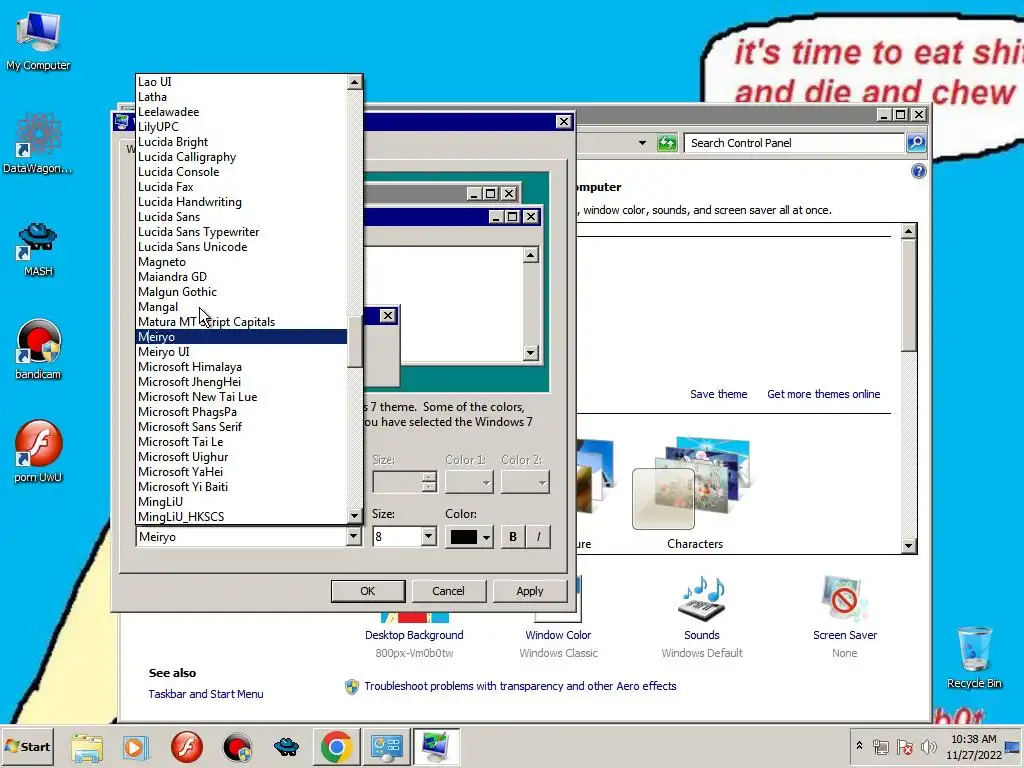Select Lucida Handwriting font
This screenshot has height=768, width=1024.
point(241,202)
